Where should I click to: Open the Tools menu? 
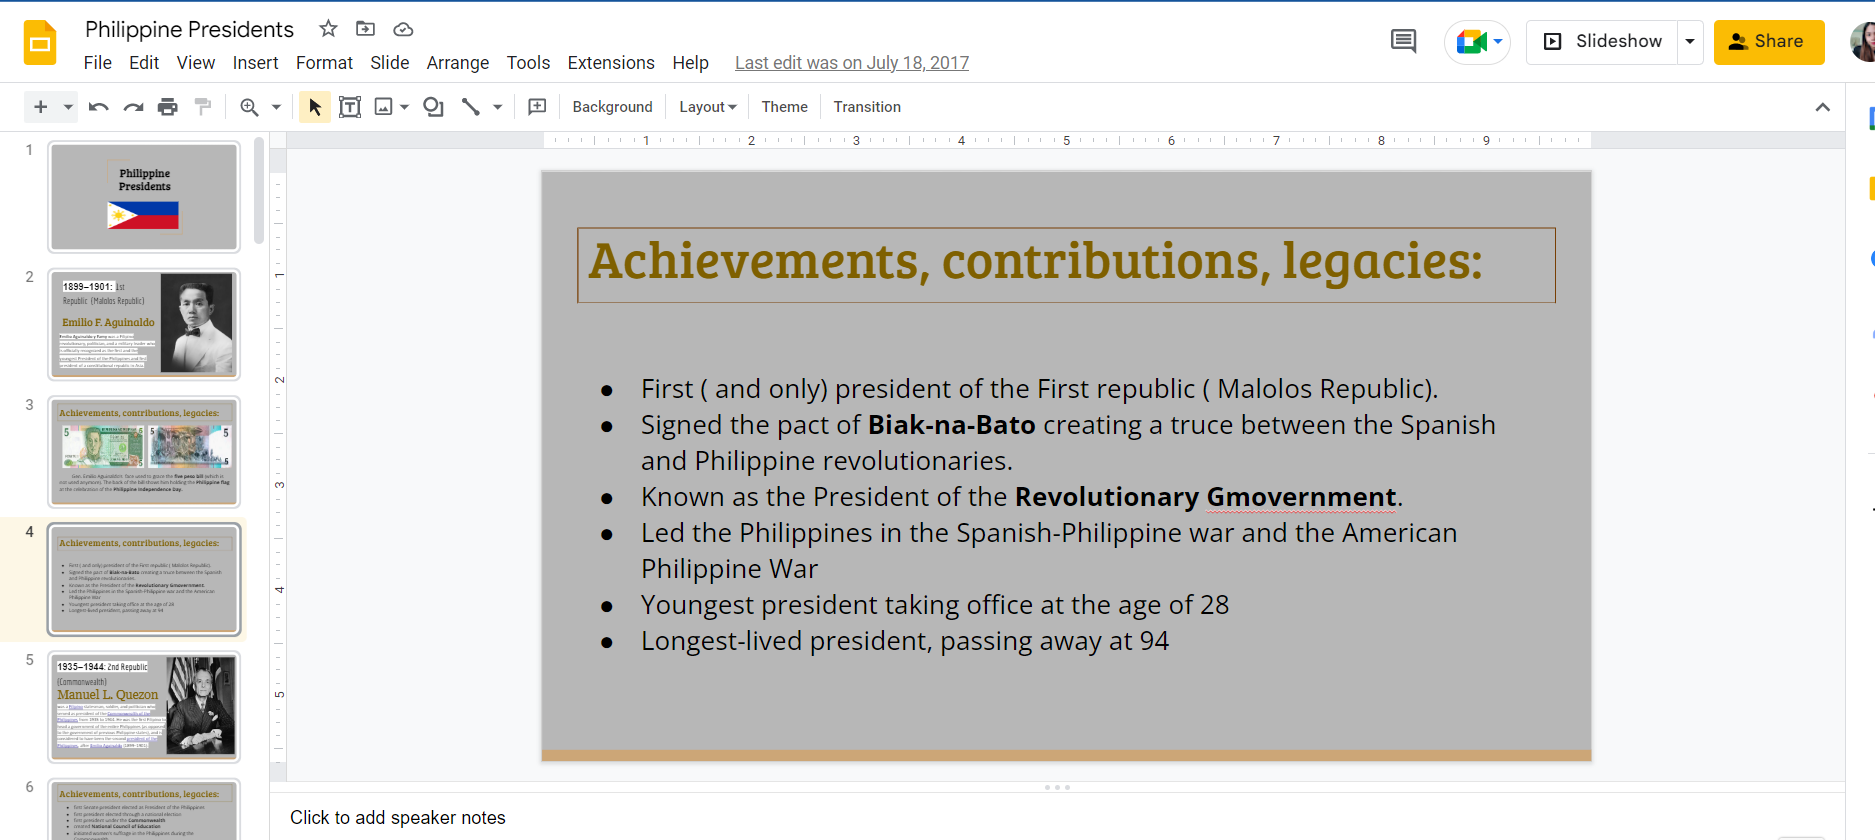pyautogui.click(x=528, y=63)
